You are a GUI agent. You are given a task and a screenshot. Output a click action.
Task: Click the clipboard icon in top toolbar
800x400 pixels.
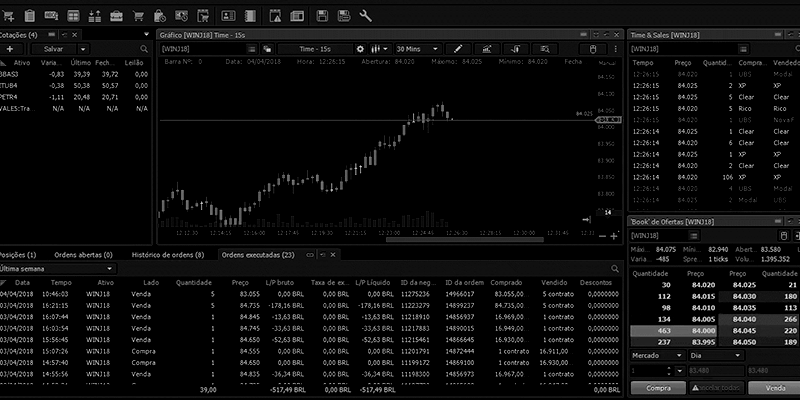pos(29,15)
